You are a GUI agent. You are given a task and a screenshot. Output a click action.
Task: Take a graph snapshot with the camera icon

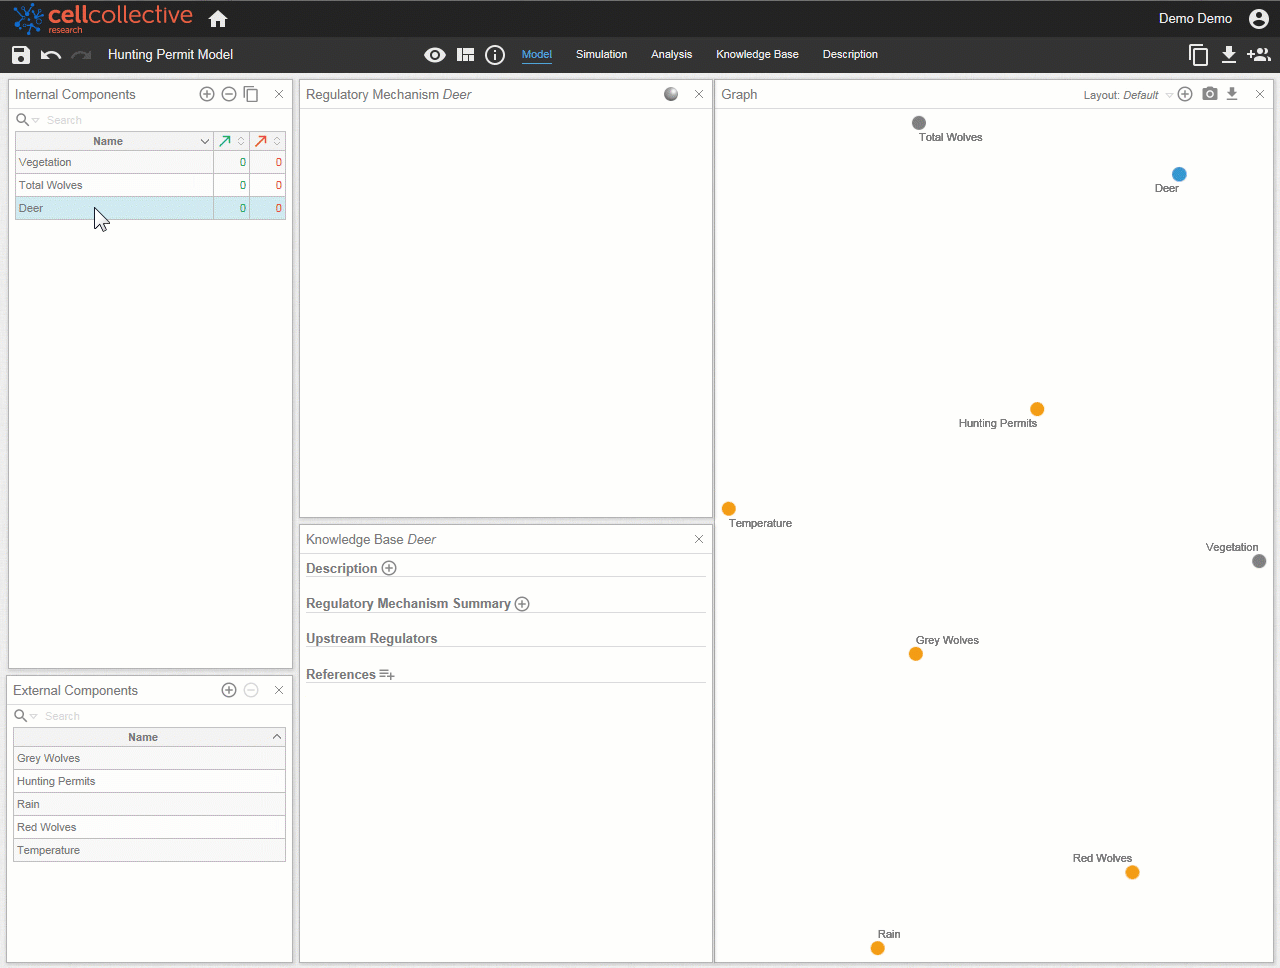coord(1210,94)
